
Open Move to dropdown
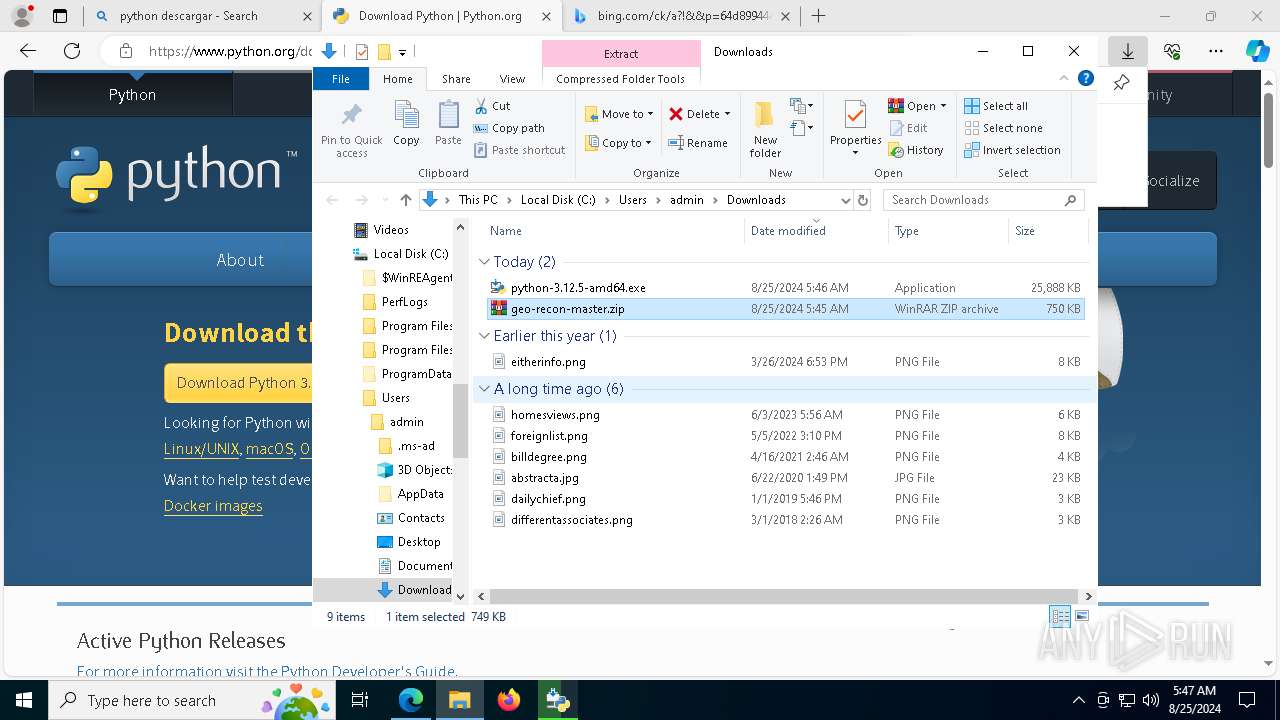[x=619, y=114]
